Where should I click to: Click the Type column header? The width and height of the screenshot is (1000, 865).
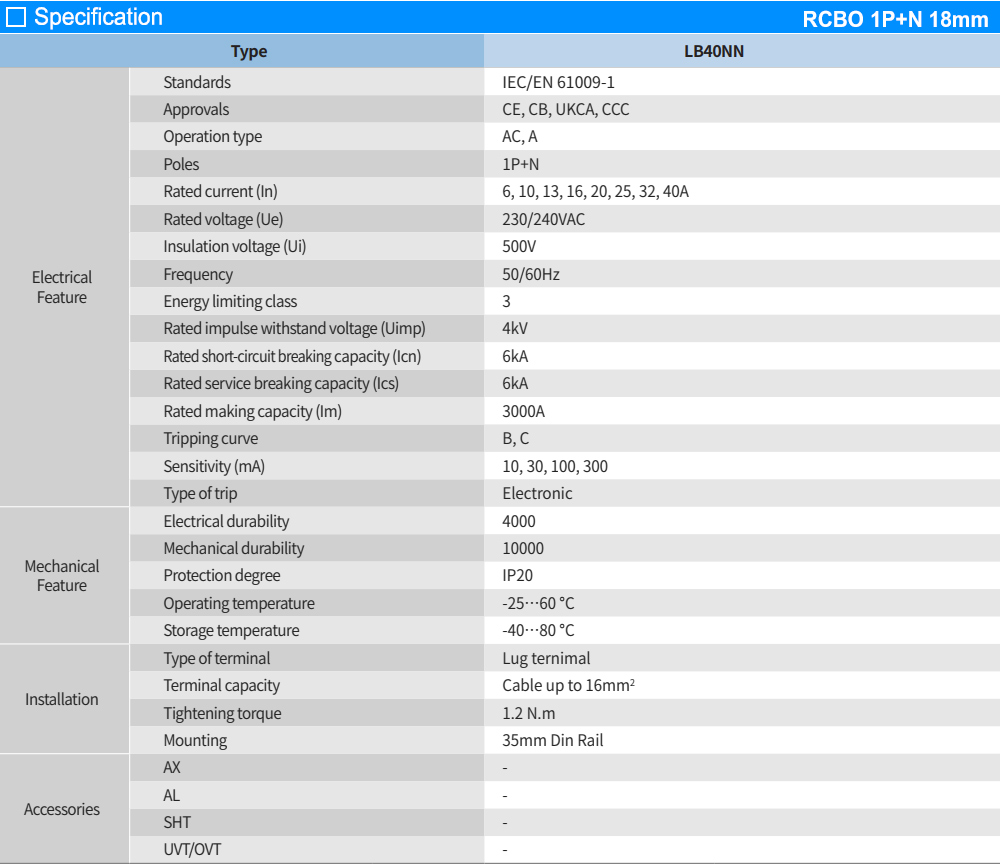[249, 52]
